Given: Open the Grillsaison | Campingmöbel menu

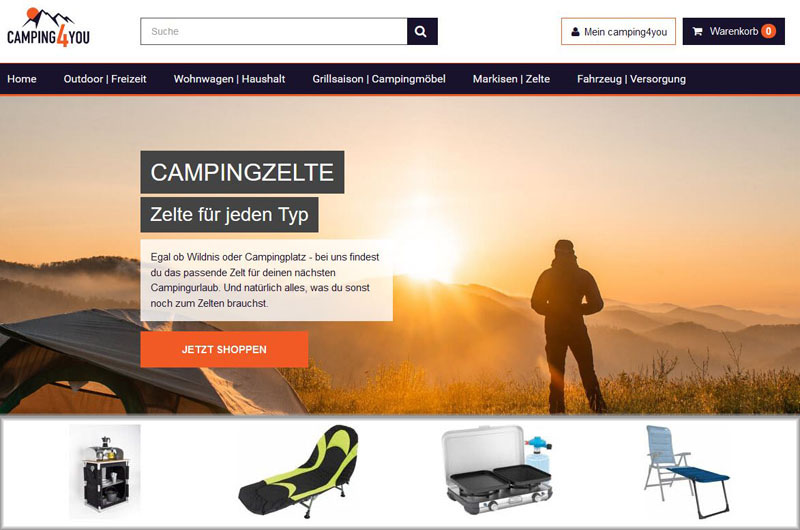Looking at the screenshot, I should [379, 79].
